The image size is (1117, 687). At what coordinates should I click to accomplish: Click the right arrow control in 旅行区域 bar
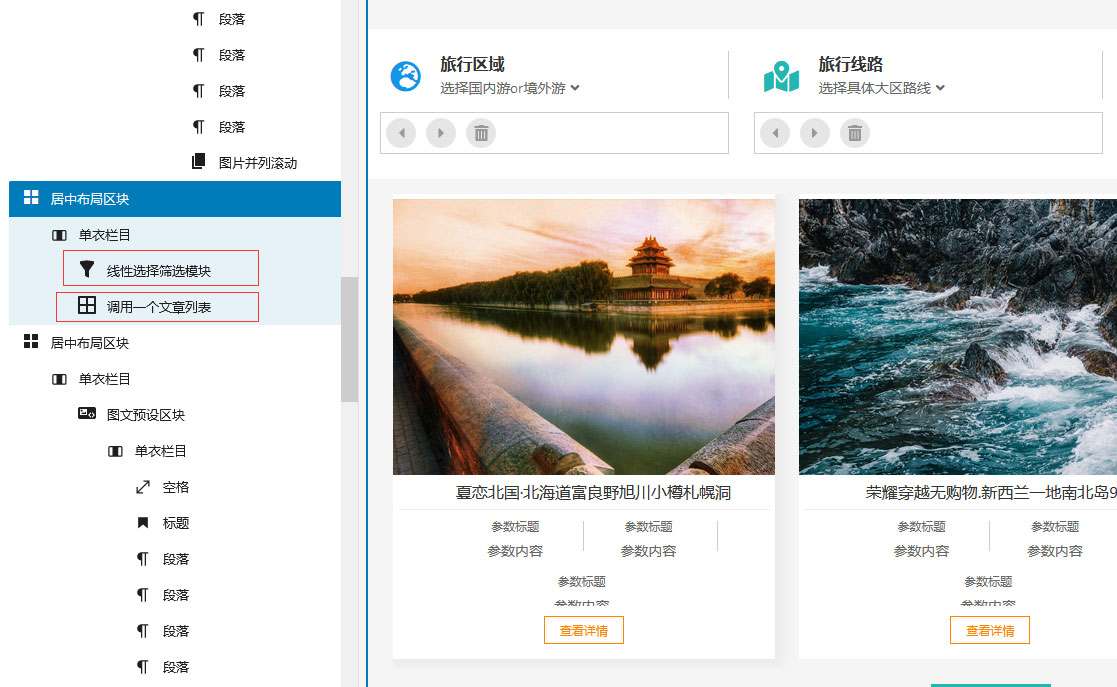coord(441,132)
